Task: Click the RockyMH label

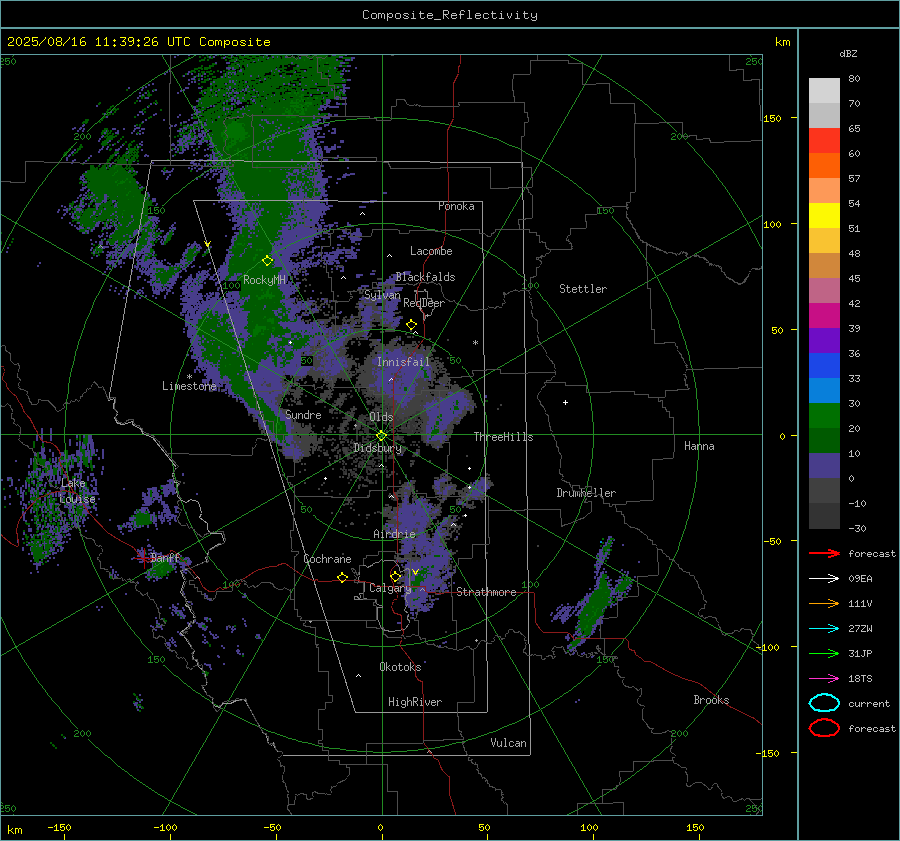Action: [264, 280]
